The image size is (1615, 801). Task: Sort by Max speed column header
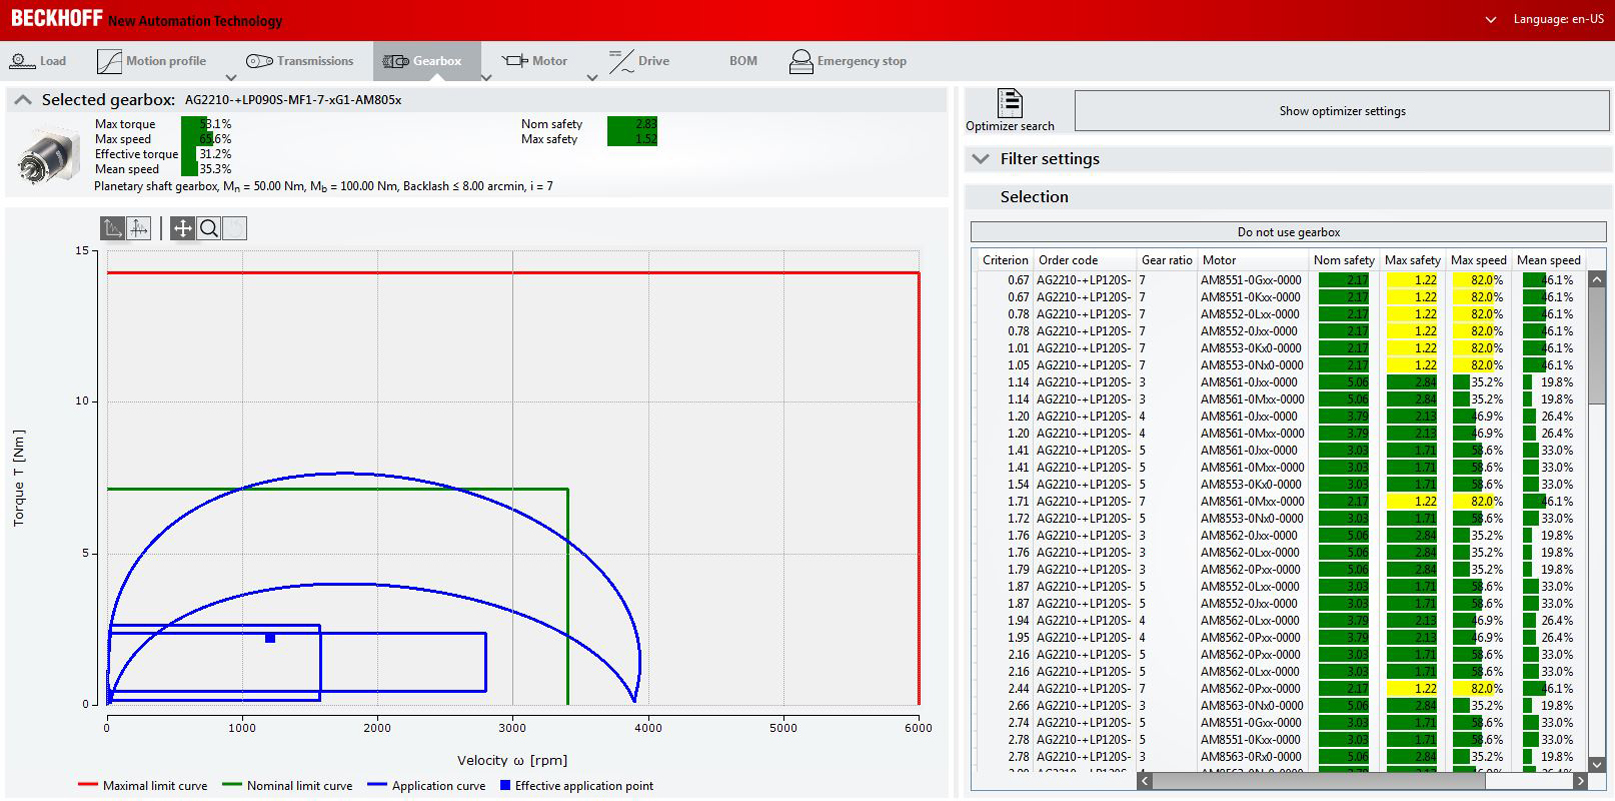coord(1478,260)
